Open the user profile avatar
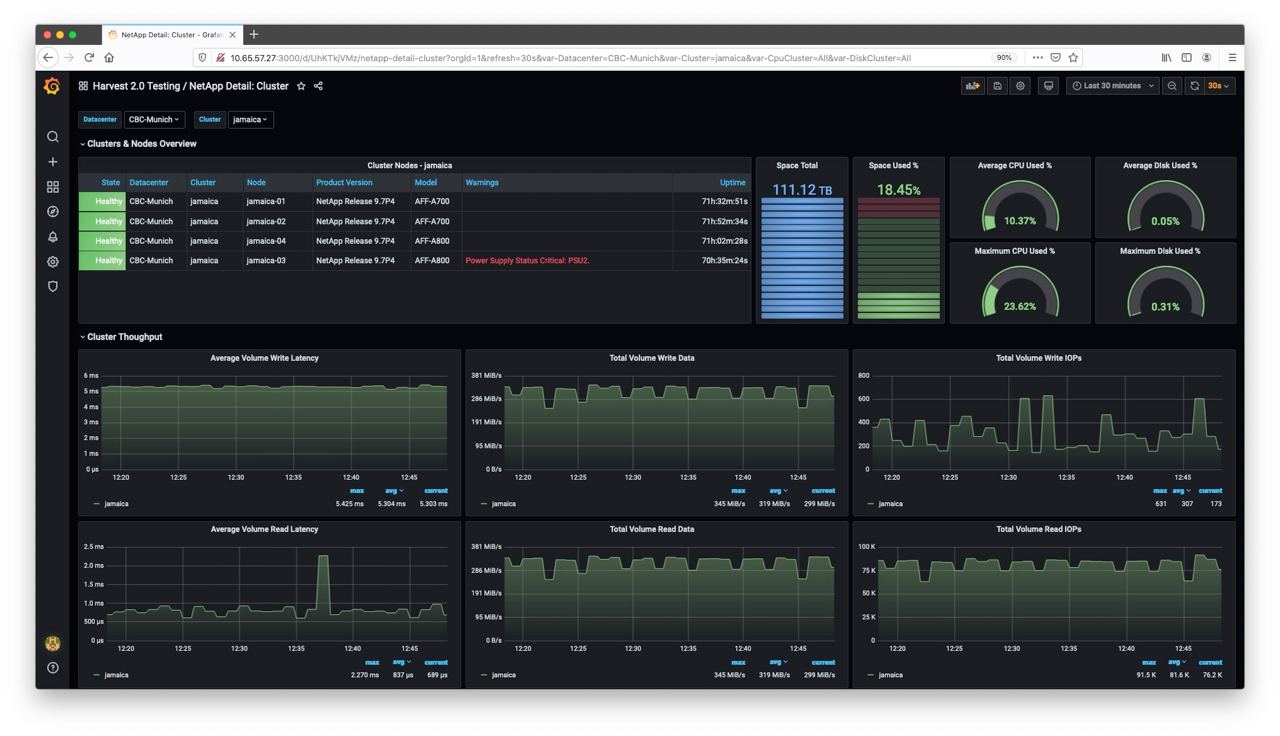 coord(53,643)
